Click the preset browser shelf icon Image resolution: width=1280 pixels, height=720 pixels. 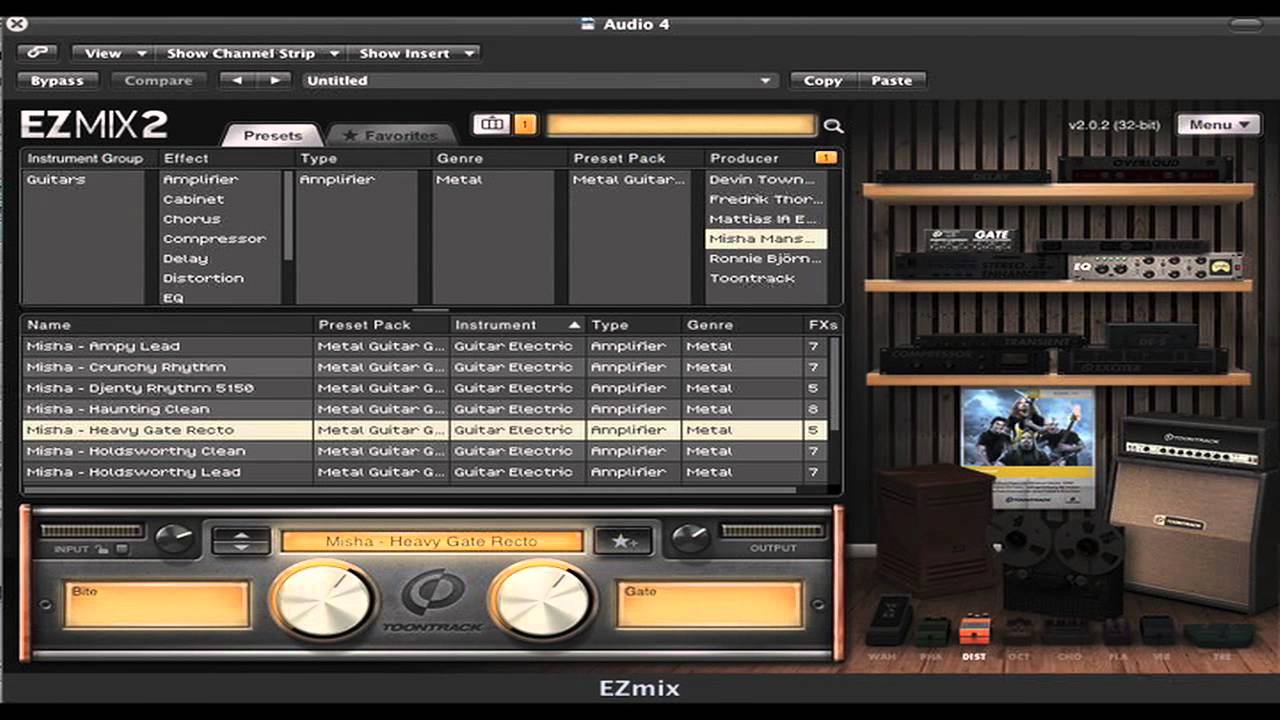coord(491,124)
